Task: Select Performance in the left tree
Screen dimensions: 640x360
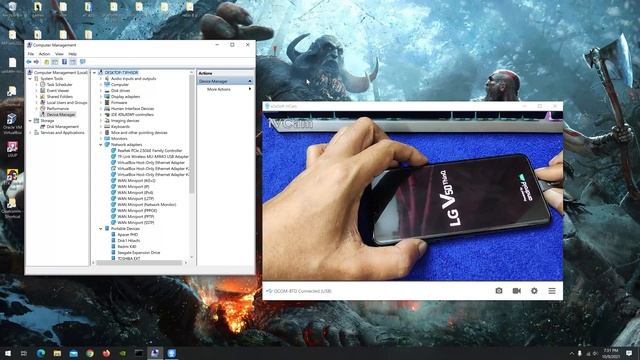Action: pos(57,109)
